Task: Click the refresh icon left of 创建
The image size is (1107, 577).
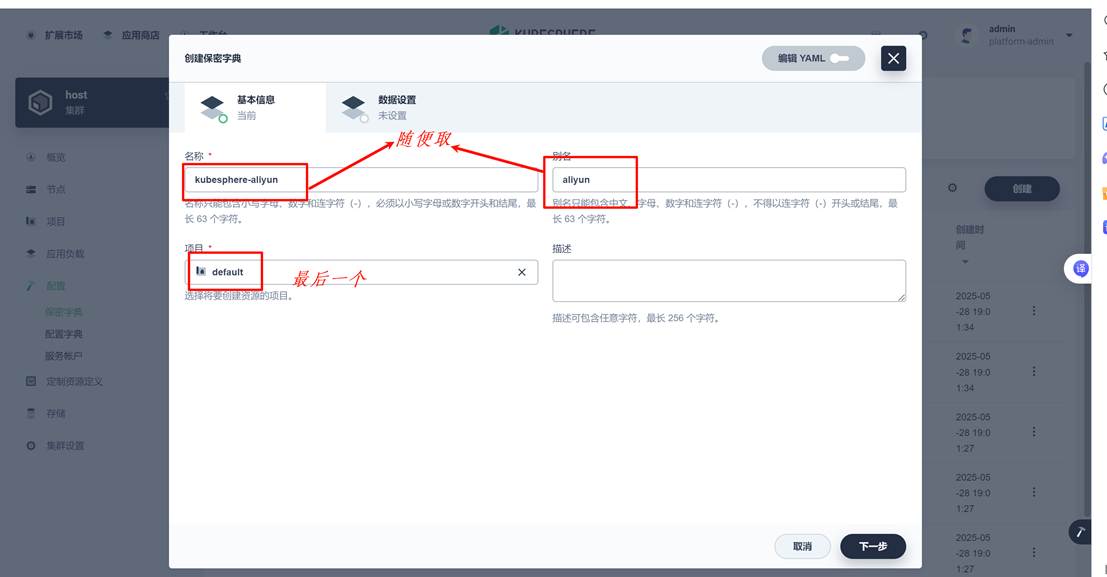Action: pyautogui.click(x=952, y=188)
